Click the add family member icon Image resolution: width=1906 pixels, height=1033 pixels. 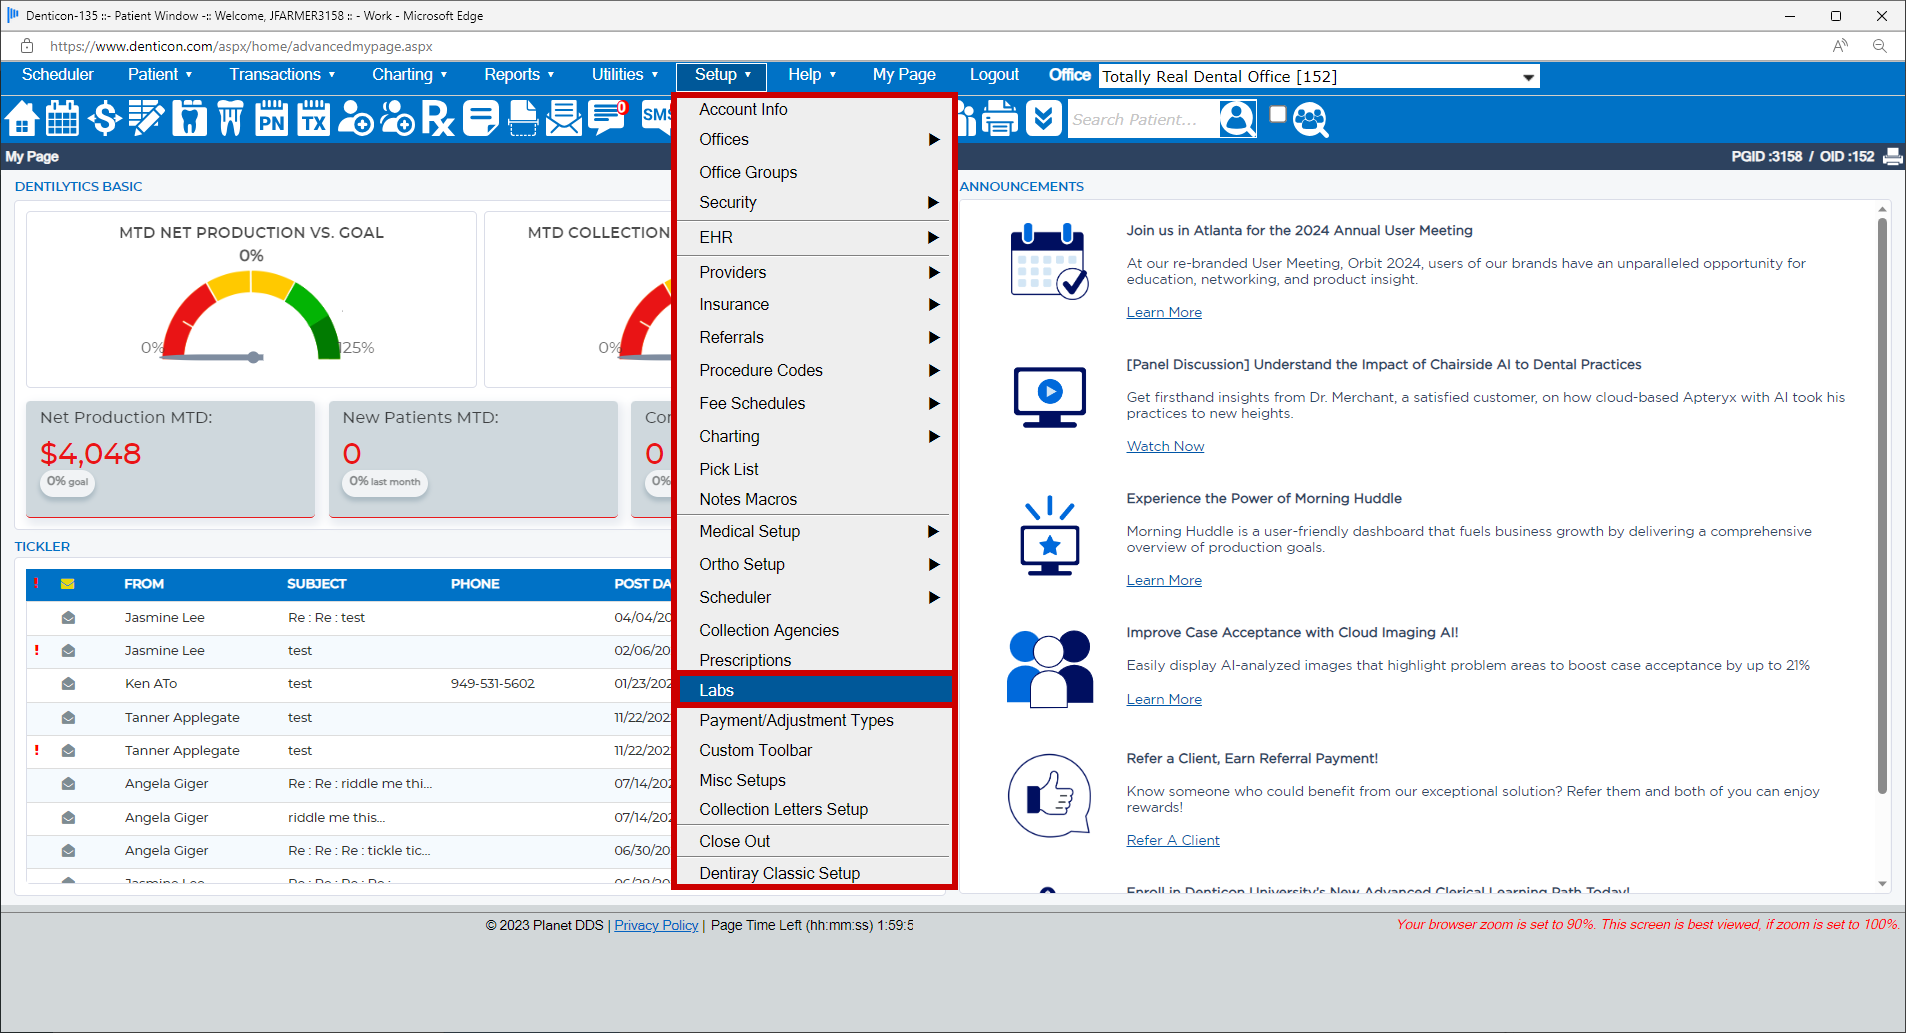[397, 118]
